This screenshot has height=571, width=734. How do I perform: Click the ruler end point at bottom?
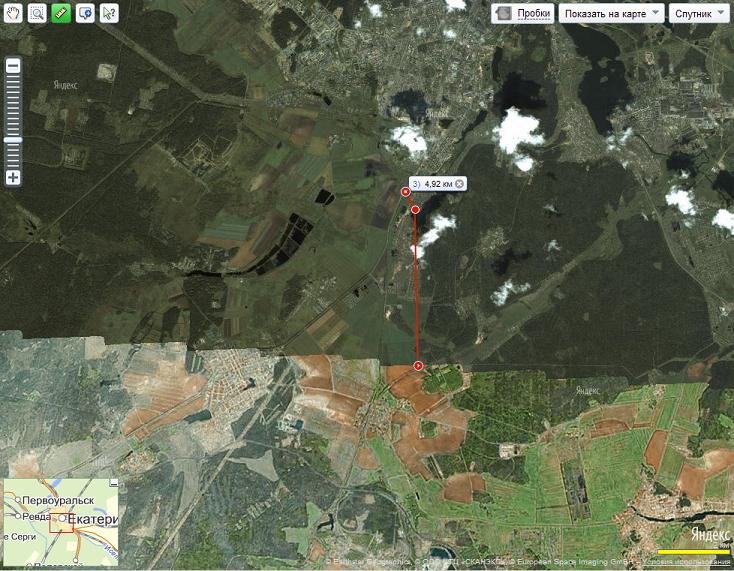(x=417, y=367)
